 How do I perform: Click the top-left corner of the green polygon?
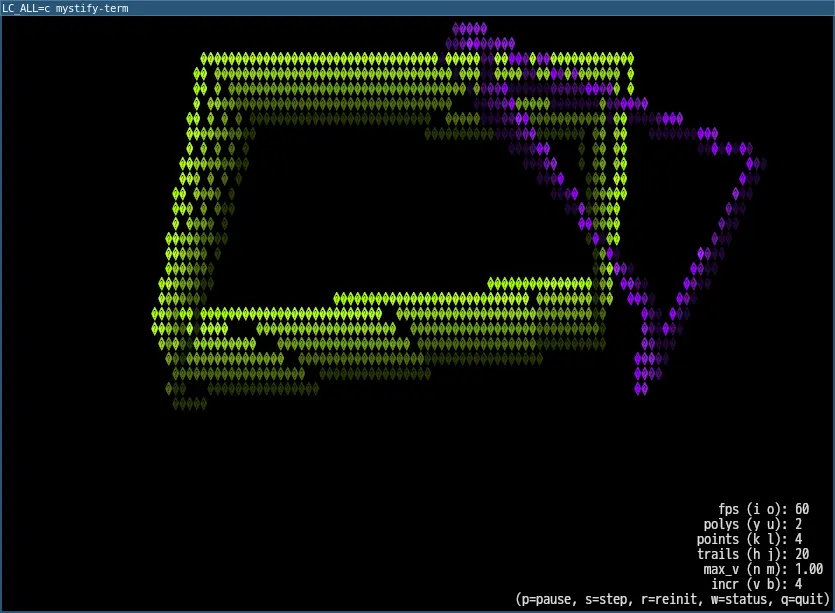coord(204,58)
